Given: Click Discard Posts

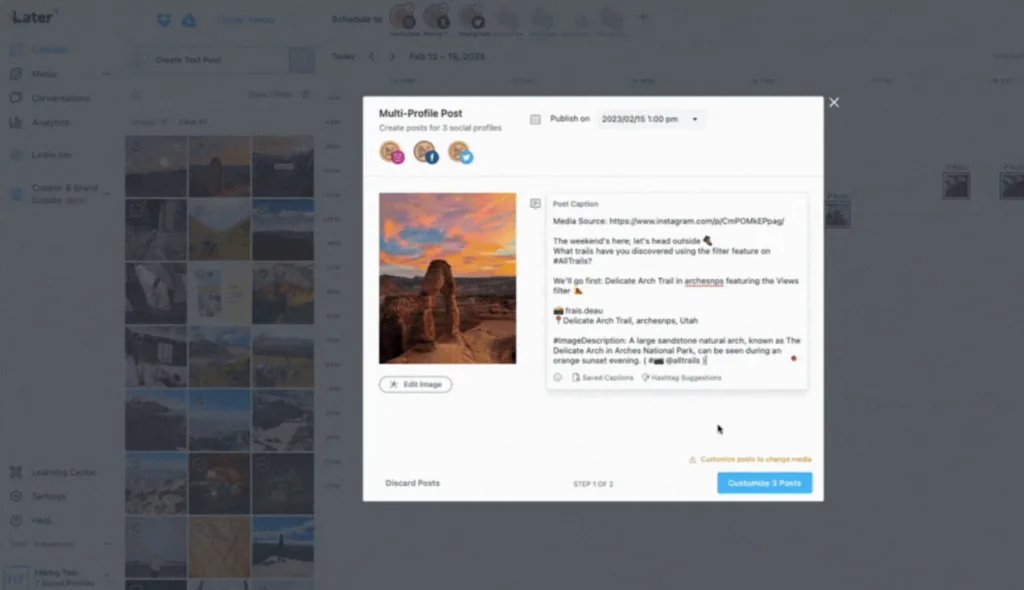Looking at the screenshot, I should (x=413, y=483).
